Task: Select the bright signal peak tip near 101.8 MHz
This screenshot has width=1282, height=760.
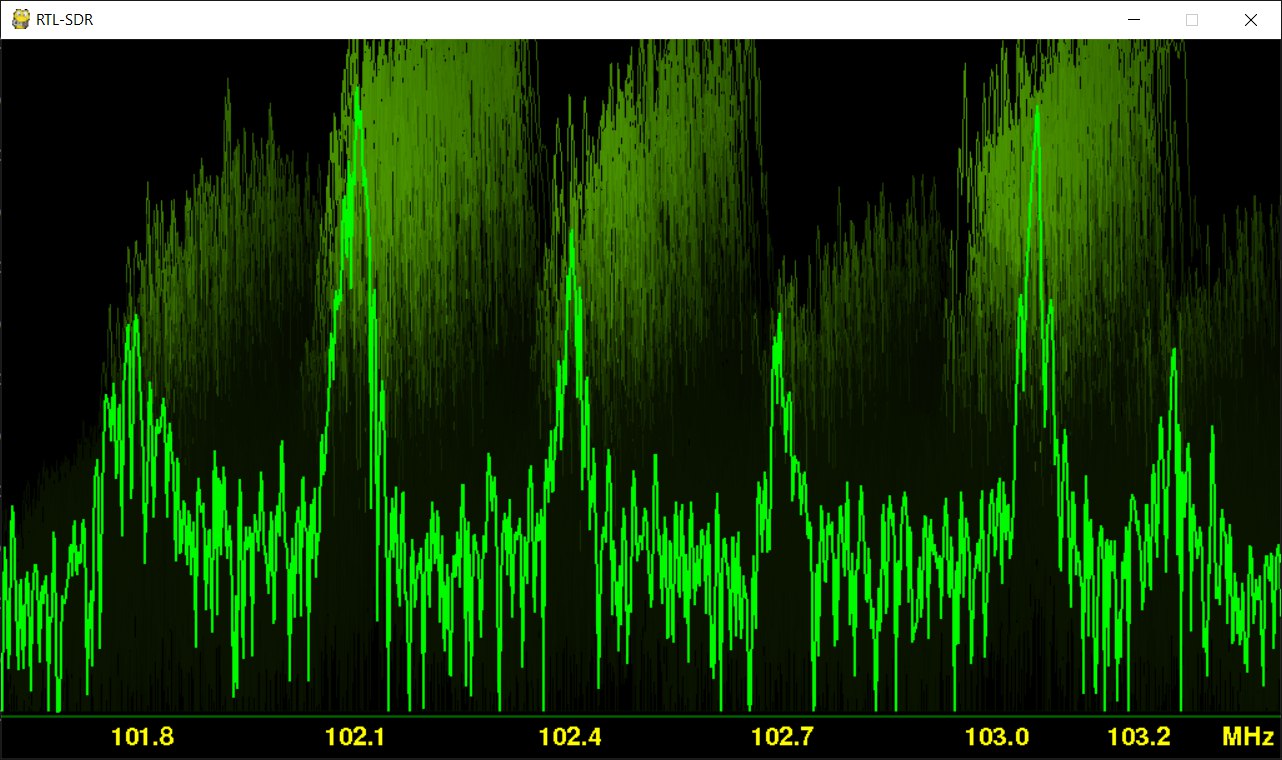Action: pyautogui.click(x=131, y=320)
